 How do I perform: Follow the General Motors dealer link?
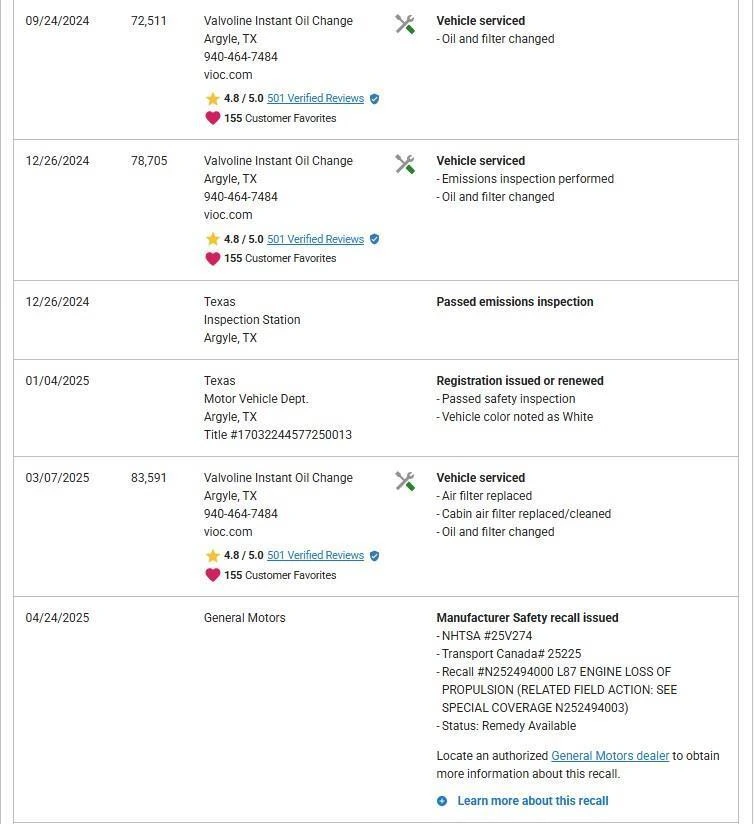610,756
